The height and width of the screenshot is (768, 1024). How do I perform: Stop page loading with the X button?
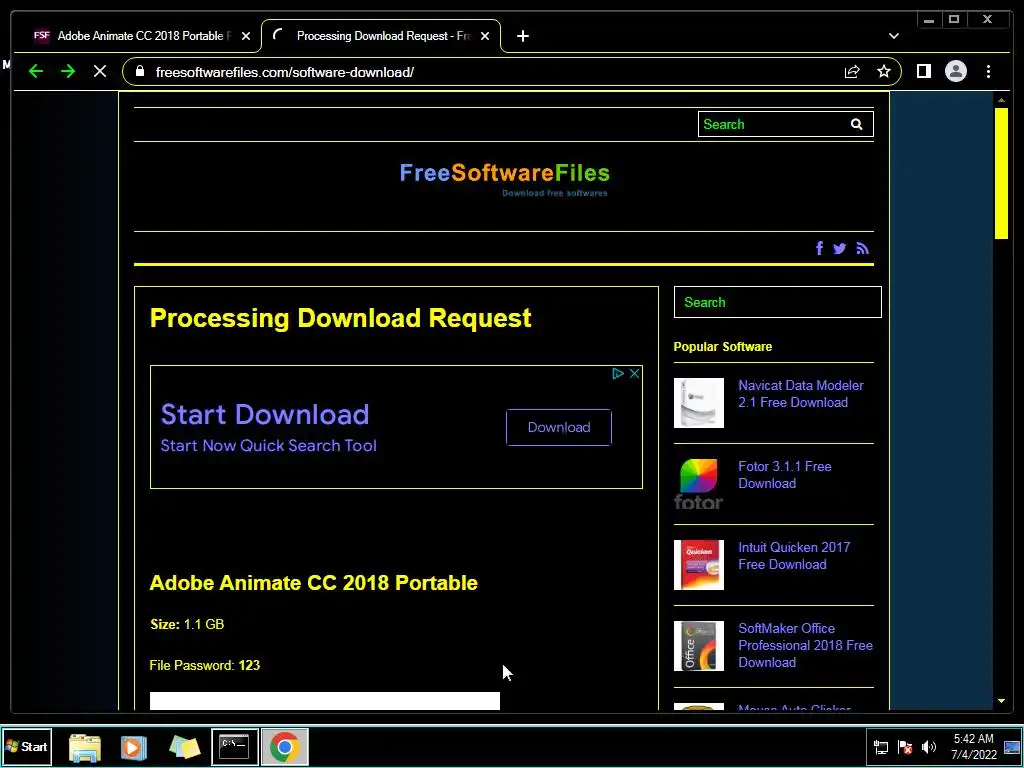click(100, 71)
